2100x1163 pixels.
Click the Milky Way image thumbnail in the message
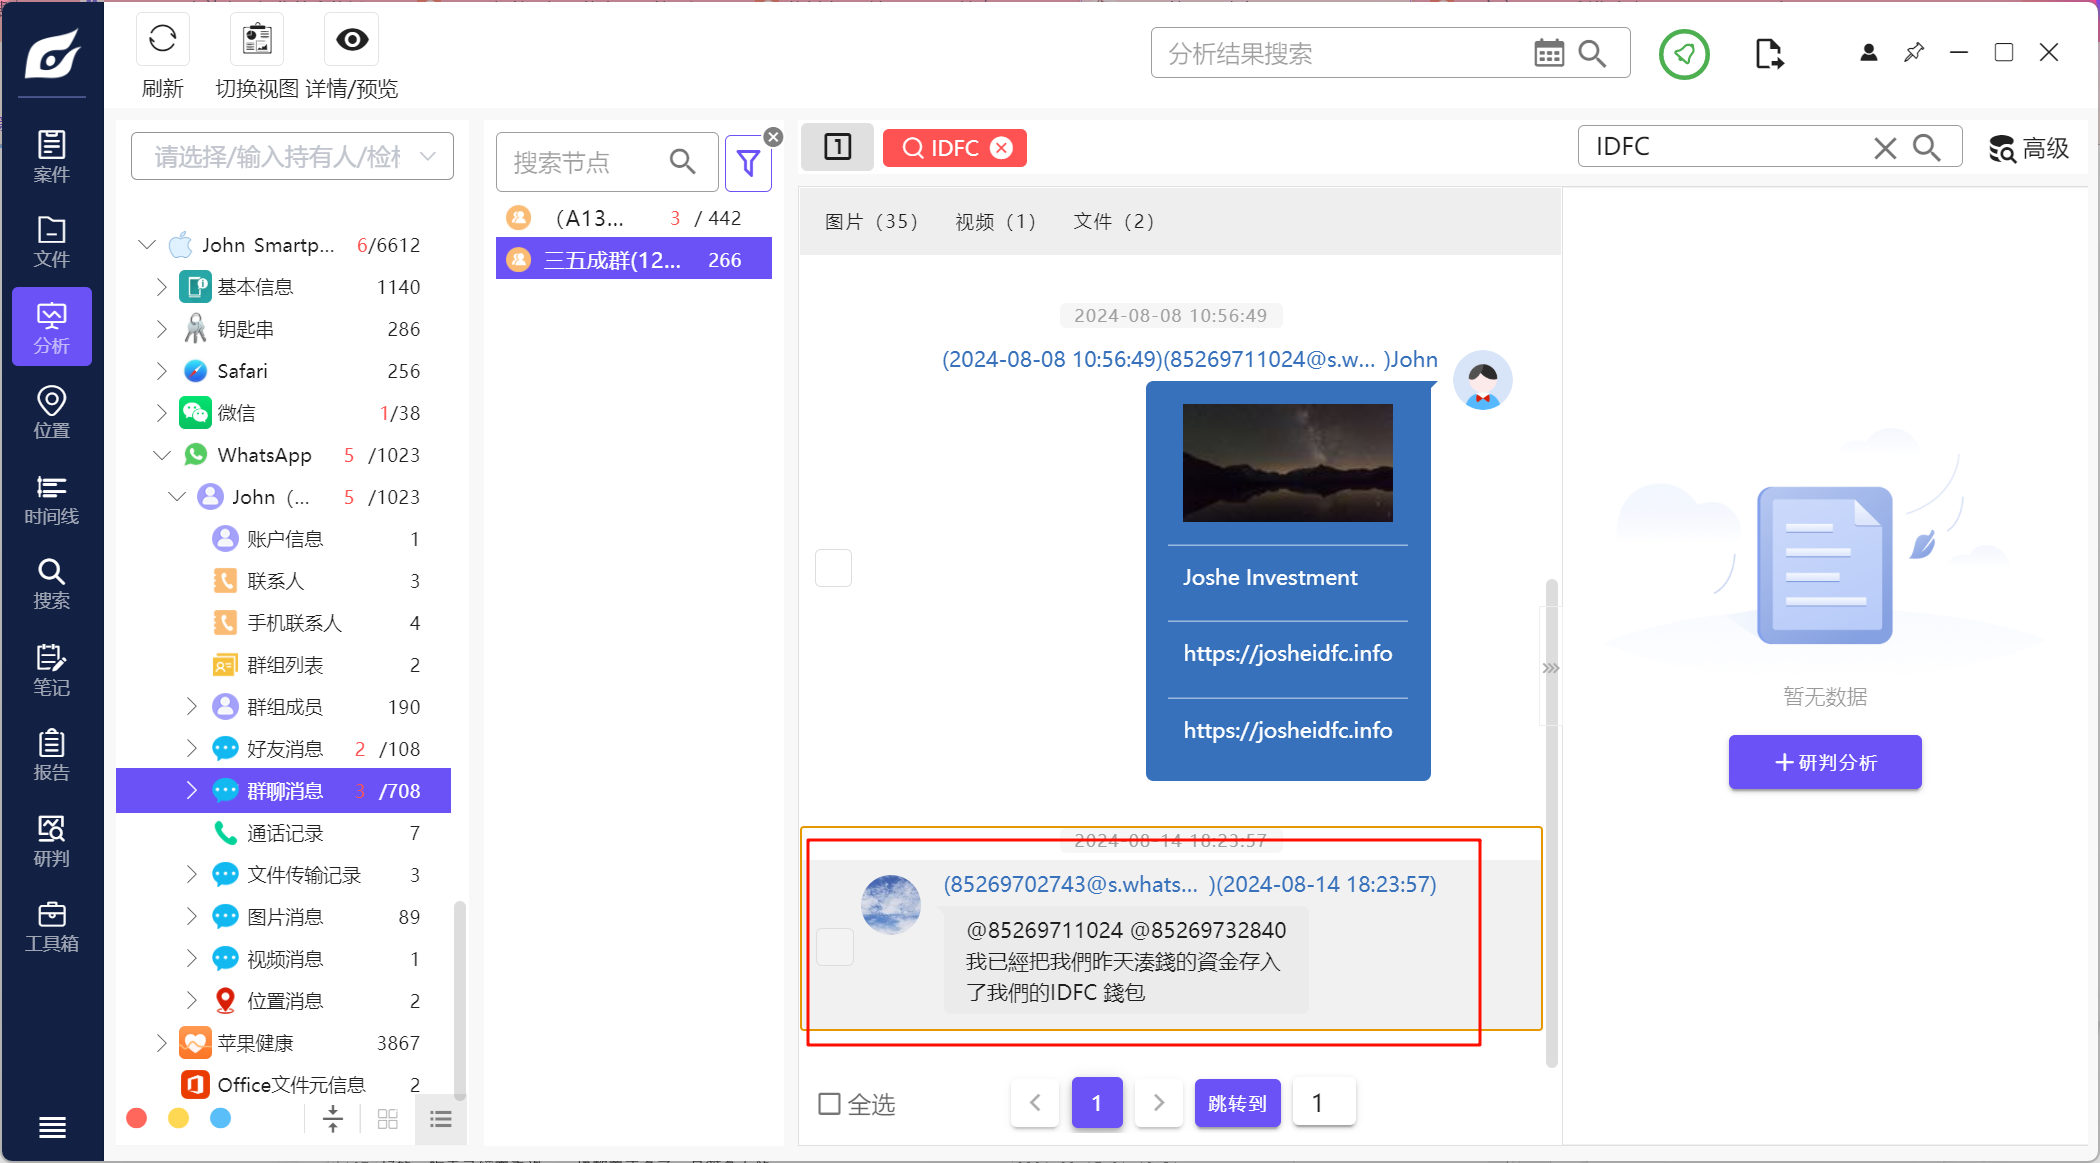coord(1287,462)
